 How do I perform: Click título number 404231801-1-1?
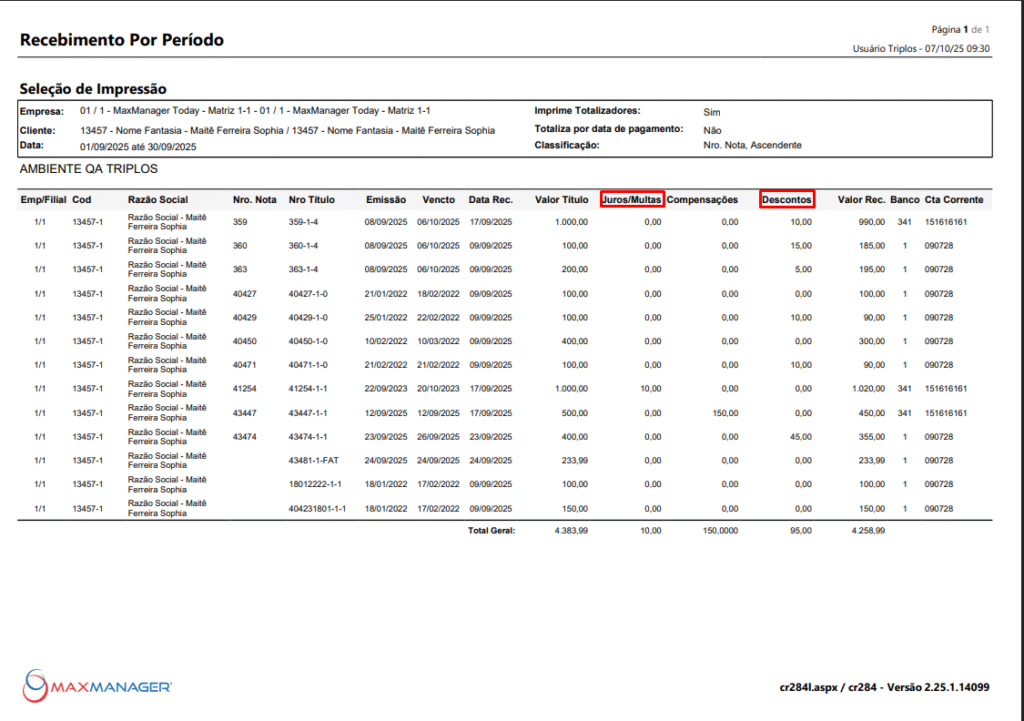tap(317, 509)
